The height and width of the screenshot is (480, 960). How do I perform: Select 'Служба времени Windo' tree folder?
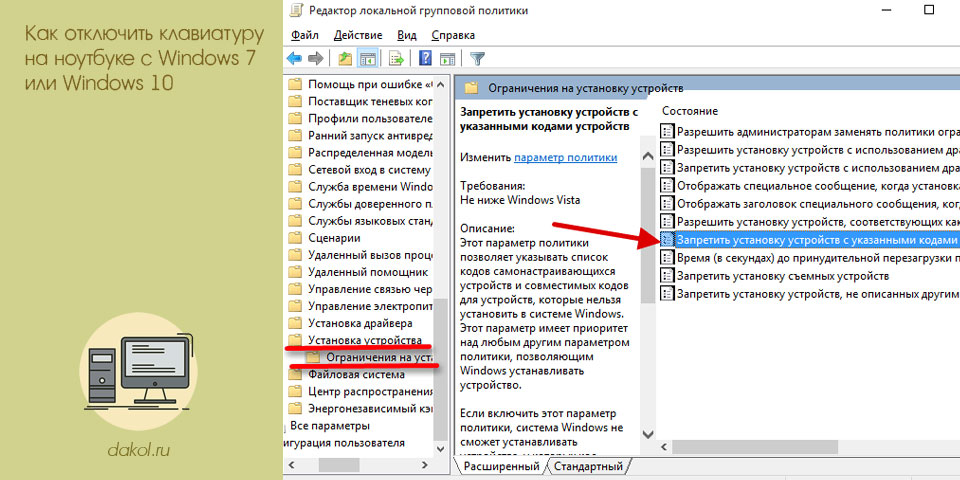(x=370, y=187)
